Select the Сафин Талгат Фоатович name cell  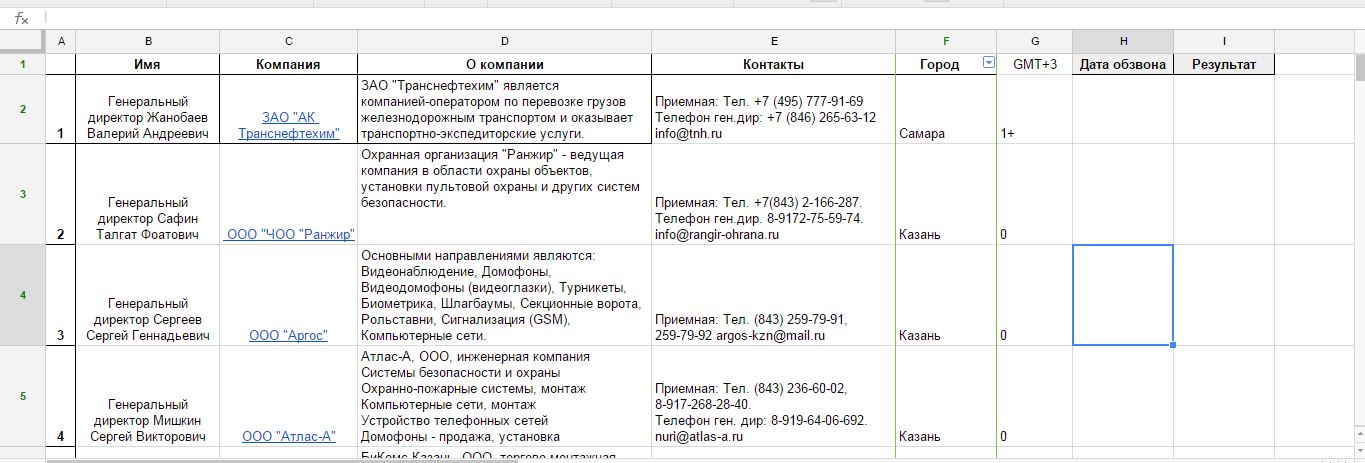click(x=148, y=194)
